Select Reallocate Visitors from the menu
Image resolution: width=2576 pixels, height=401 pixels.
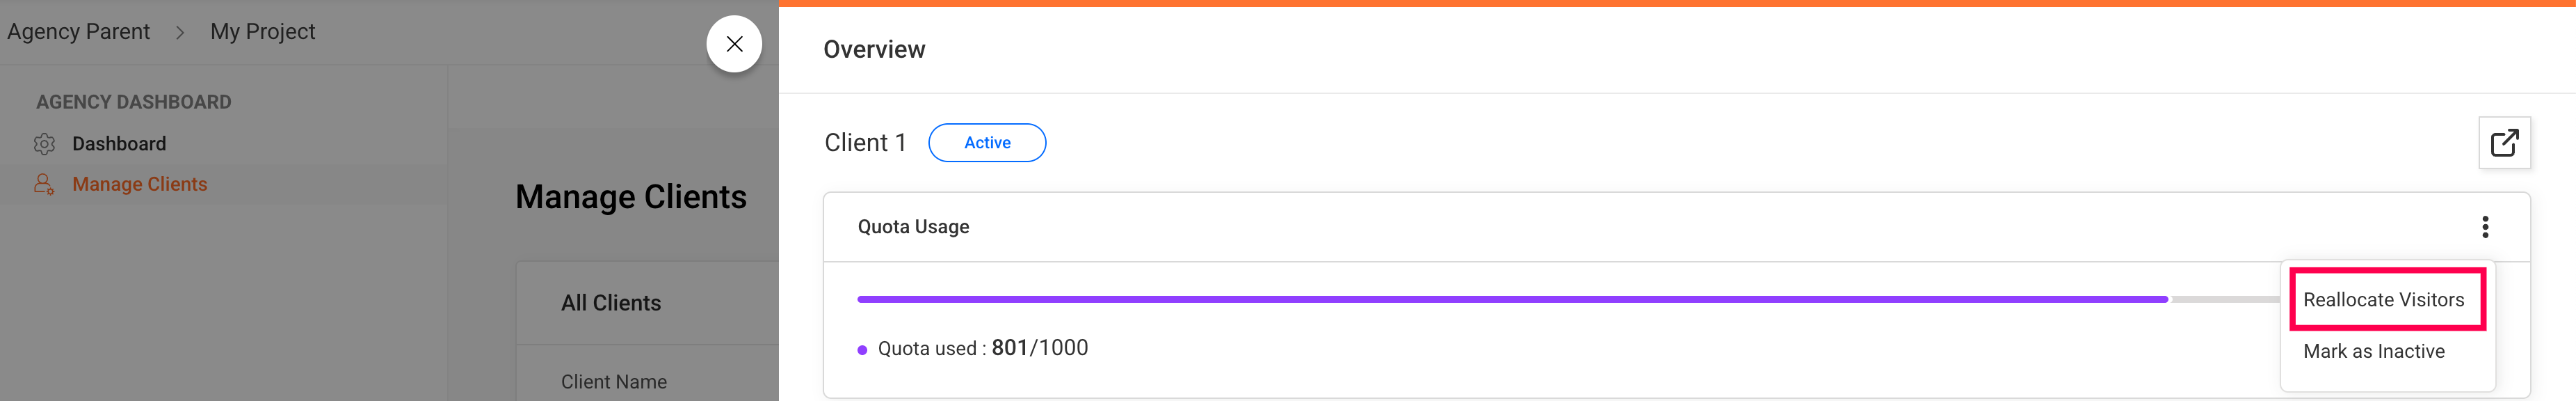(x=2383, y=300)
